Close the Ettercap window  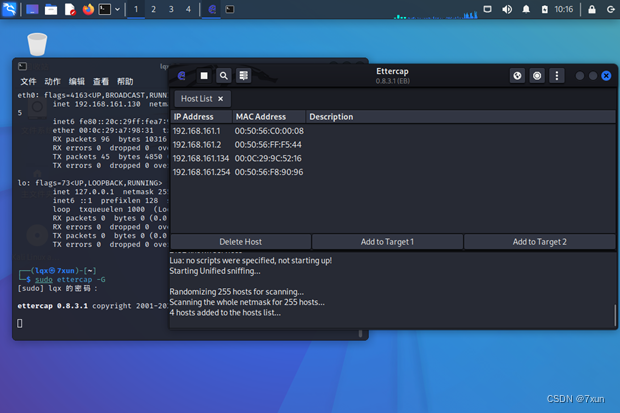coord(606,76)
